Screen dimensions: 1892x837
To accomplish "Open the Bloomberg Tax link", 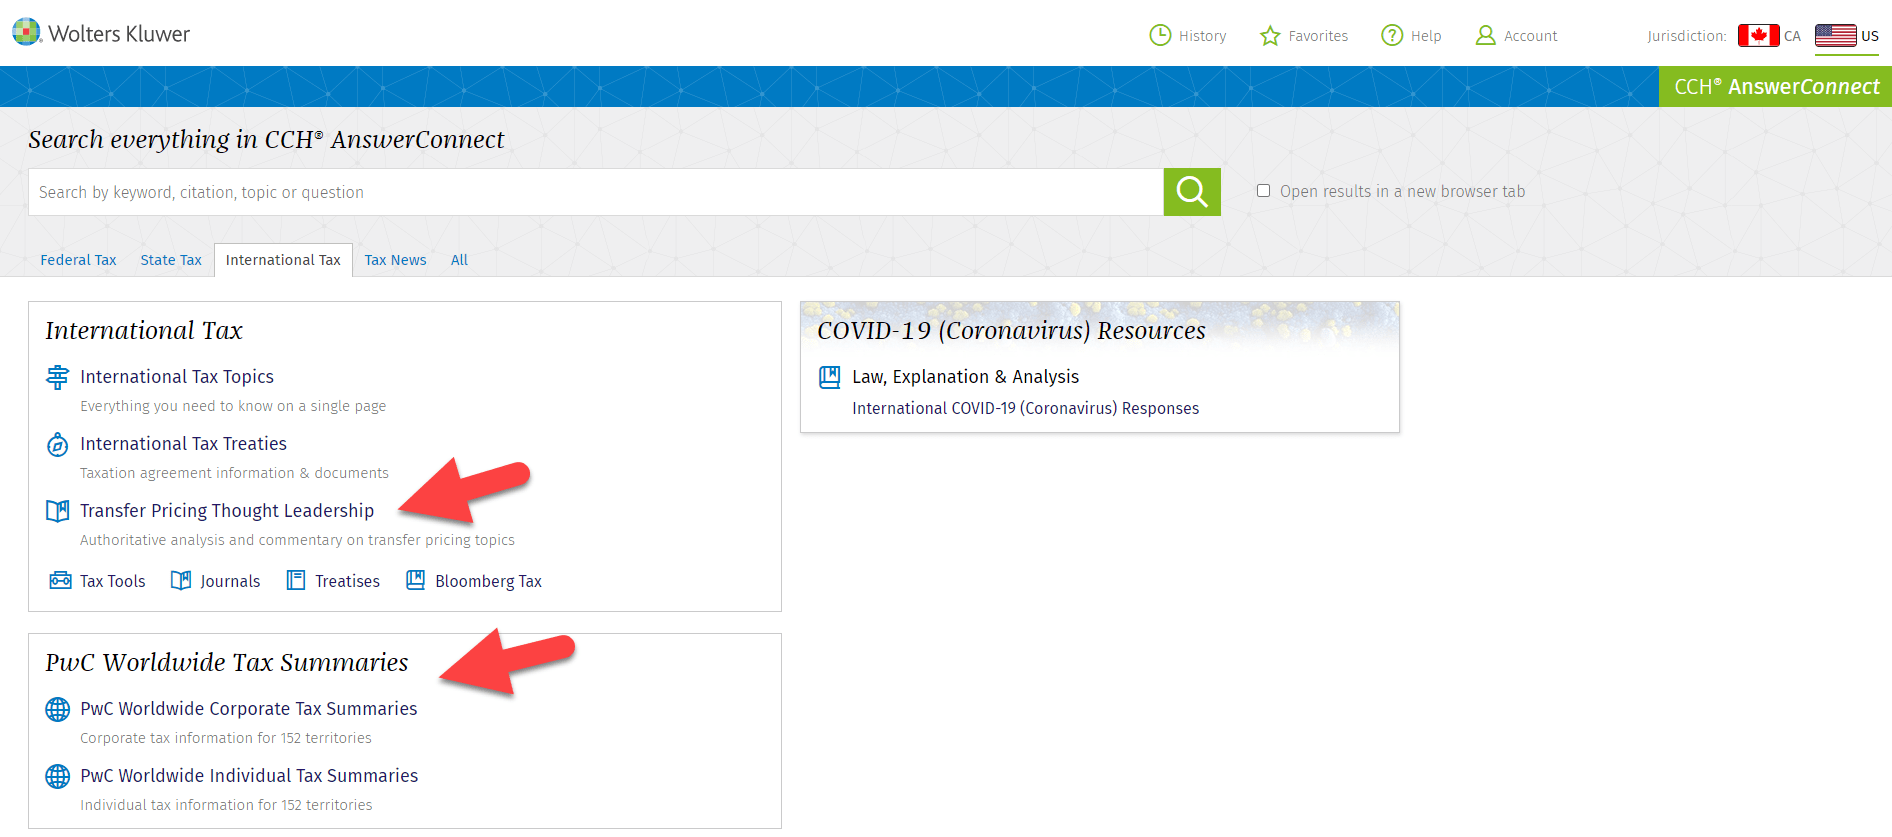I will 488,581.
